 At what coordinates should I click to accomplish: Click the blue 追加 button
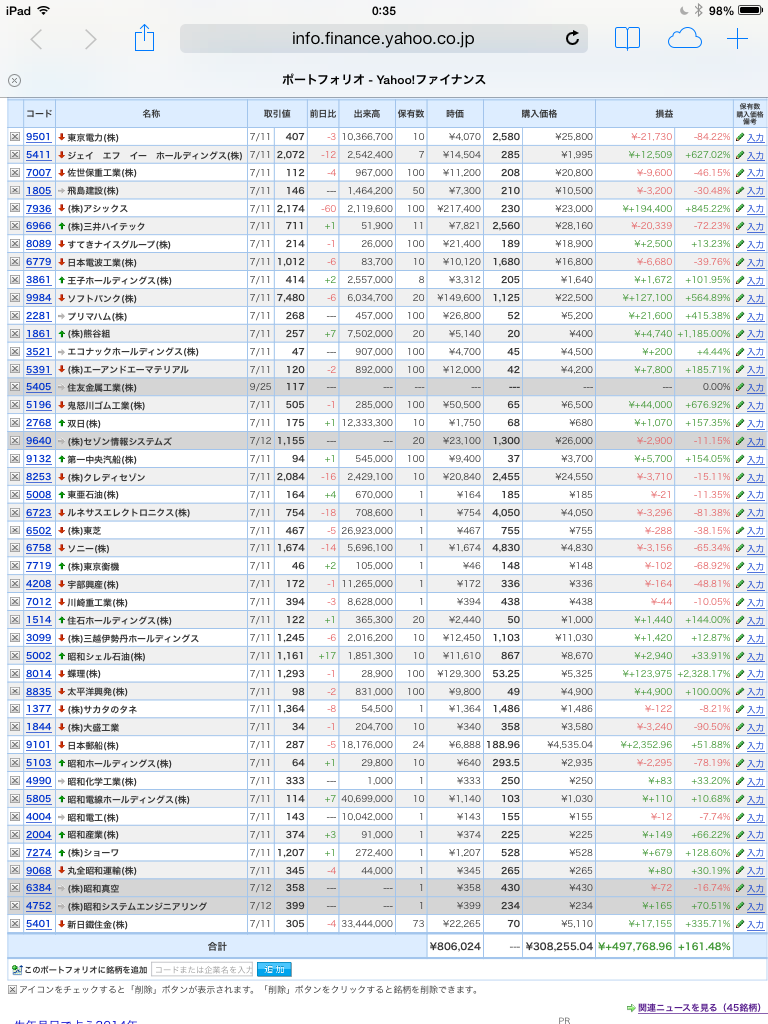click(274, 969)
